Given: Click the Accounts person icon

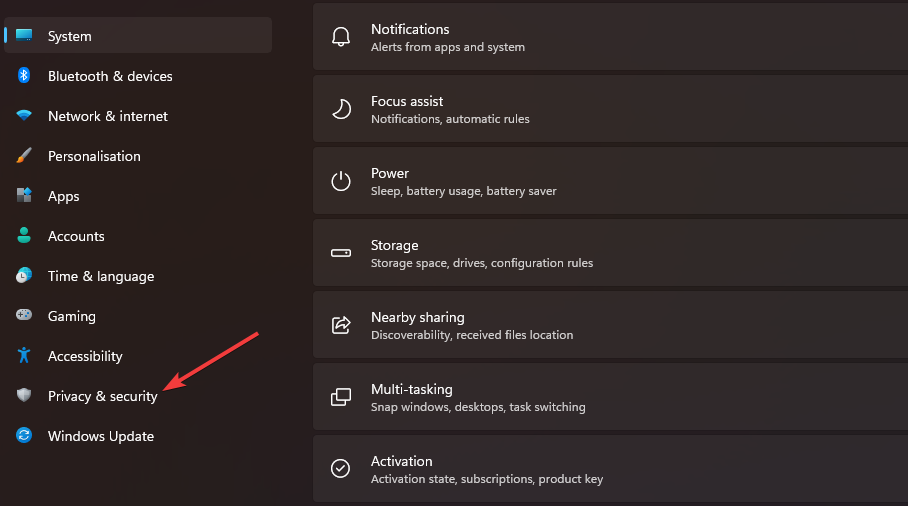Looking at the screenshot, I should click(x=24, y=236).
